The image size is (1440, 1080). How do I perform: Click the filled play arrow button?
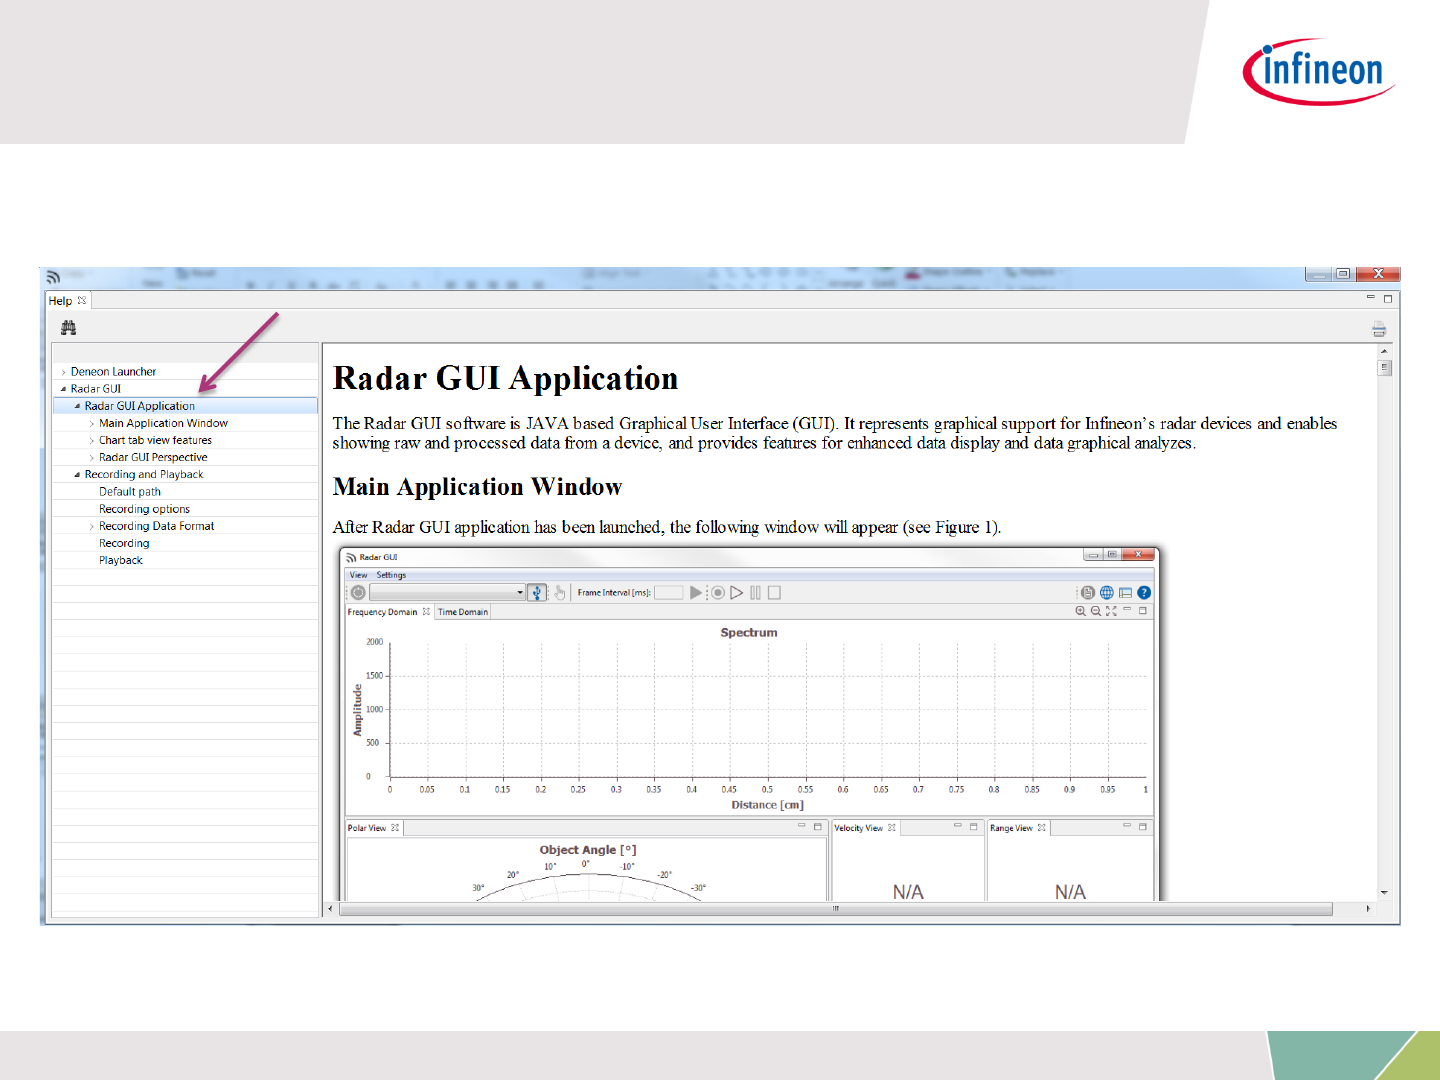point(696,593)
